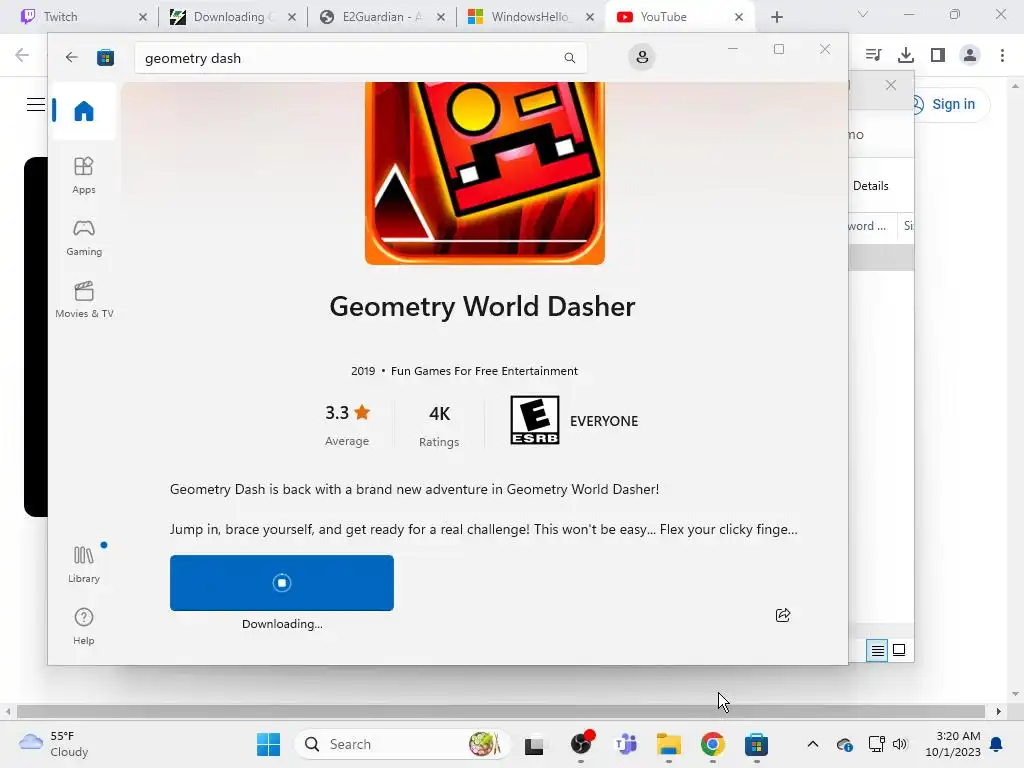Open the publisher Fun Games For Free Entertainment

pyautogui.click(x=484, y=371)
